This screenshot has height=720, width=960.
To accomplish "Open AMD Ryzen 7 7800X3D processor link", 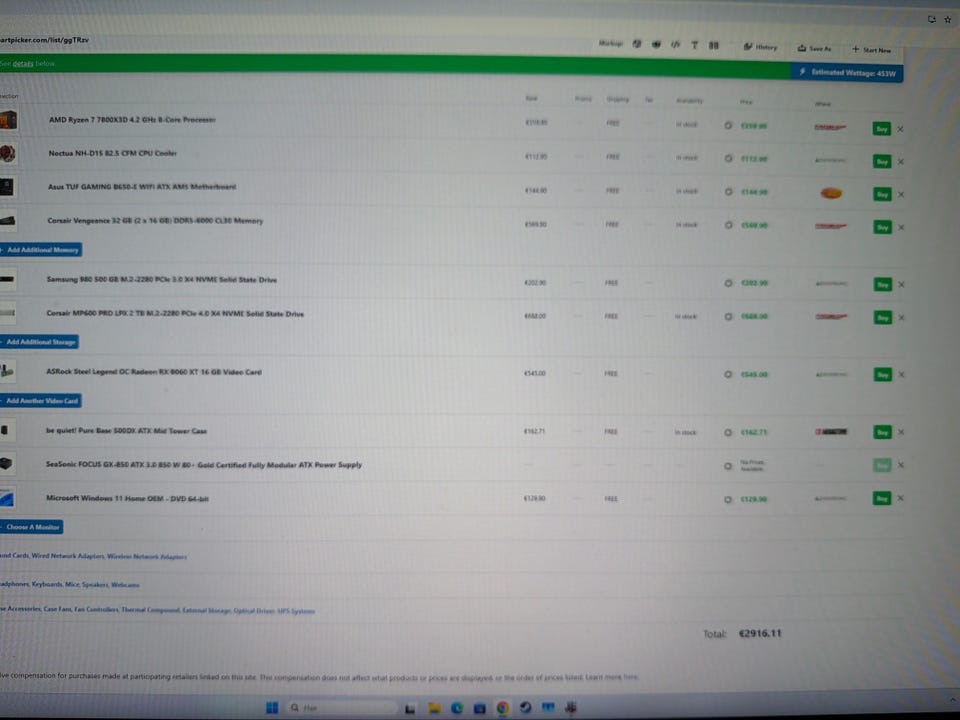I will click(132, 119).
